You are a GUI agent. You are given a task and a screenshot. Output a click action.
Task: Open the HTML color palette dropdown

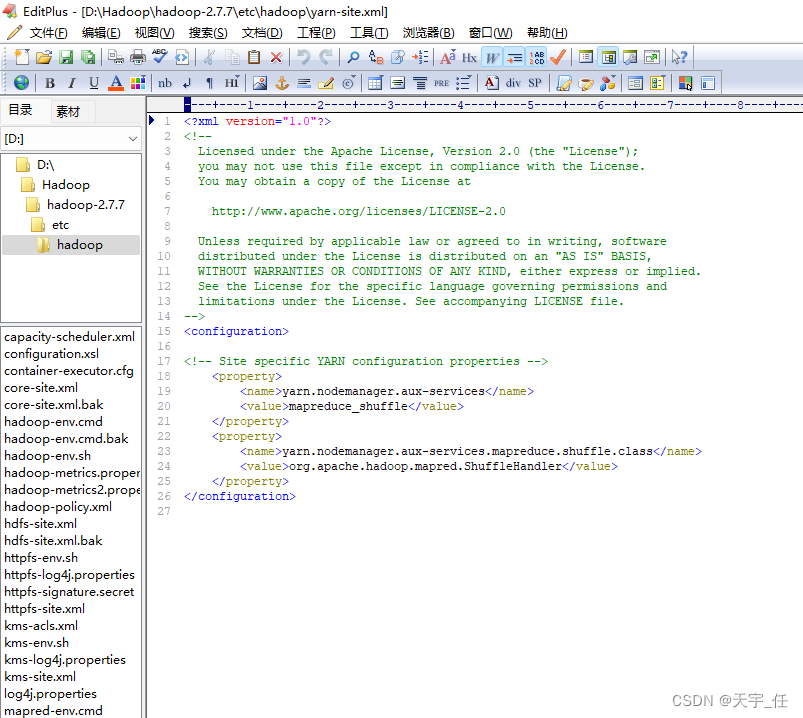(138, 83)
